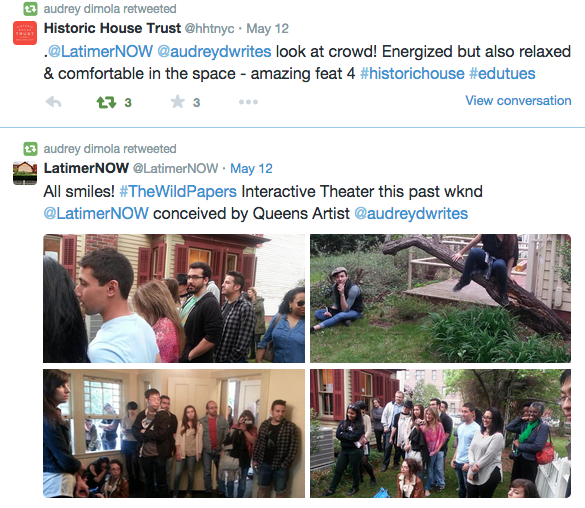The width and height of the screenshot is (585, 508).
Task: Click the LatimerNOW profile avatar
Action: (25, 173)
